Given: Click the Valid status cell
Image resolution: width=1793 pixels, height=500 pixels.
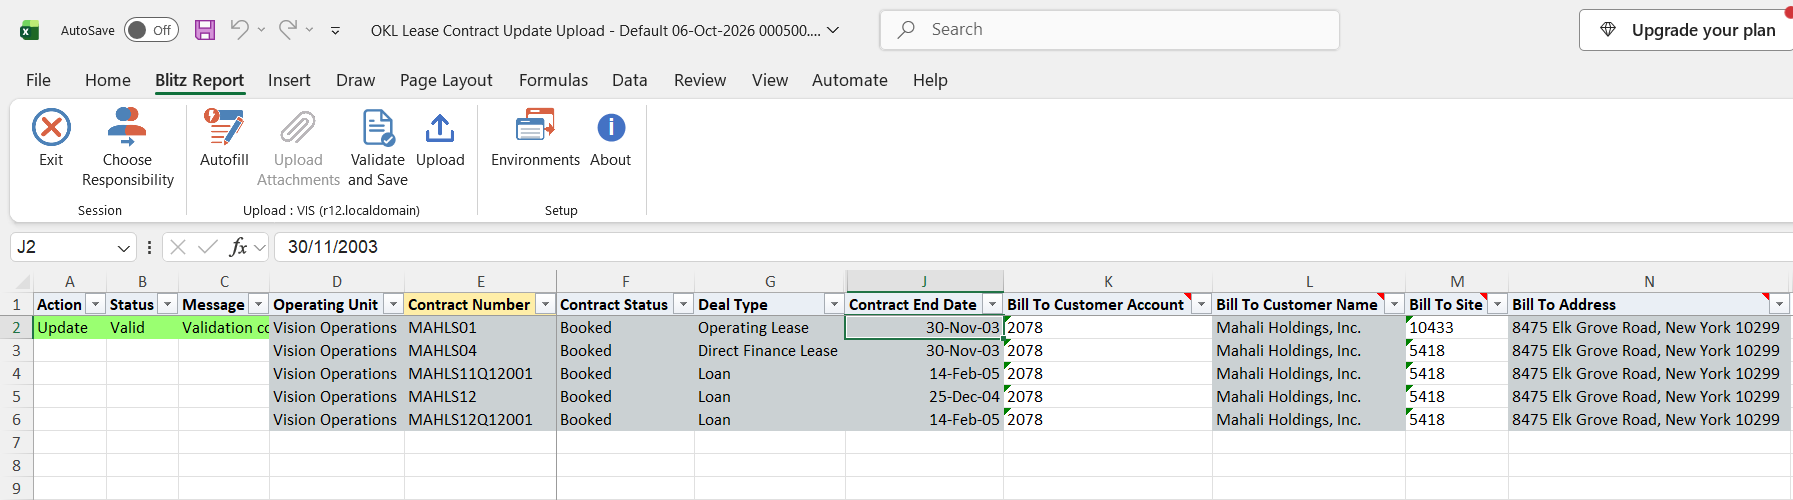Looking at the screenshot, I should click(x=142, y=327).
